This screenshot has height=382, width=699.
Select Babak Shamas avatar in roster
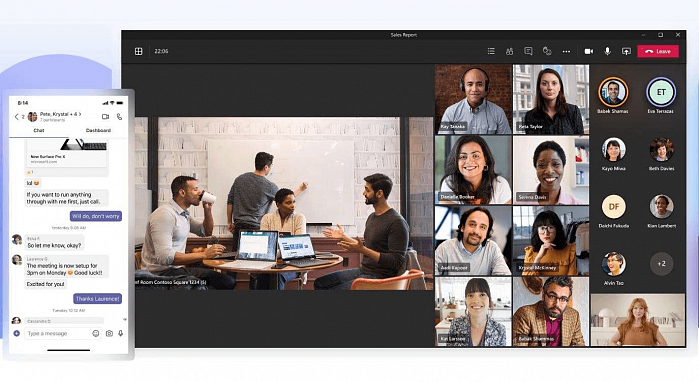click(613, 92)
